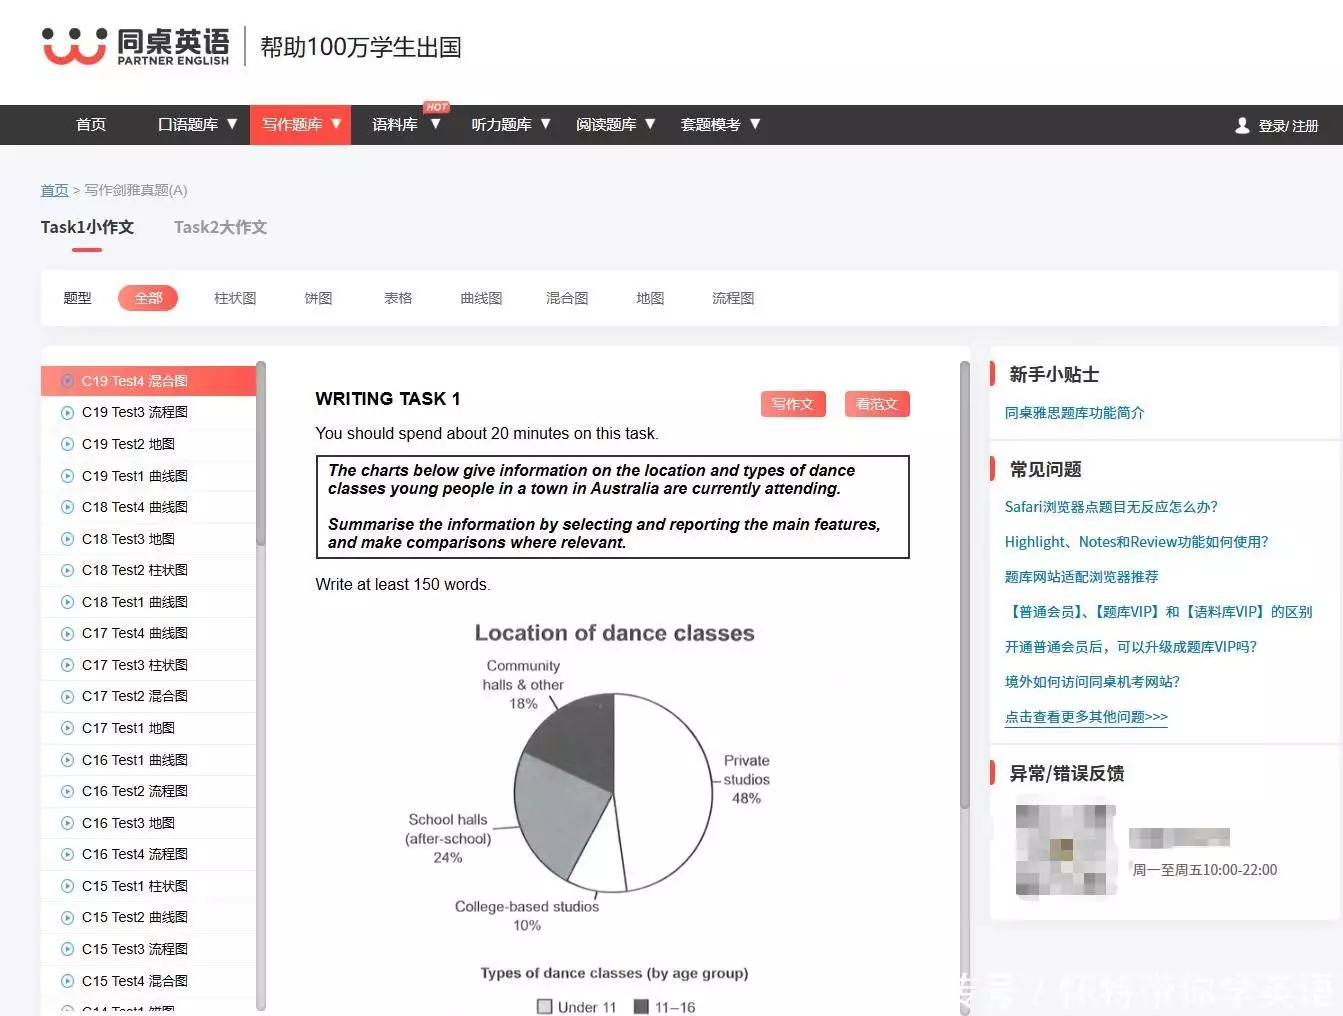Select the C18 Test2 柱状图 radio indicator

pos(66,570)
